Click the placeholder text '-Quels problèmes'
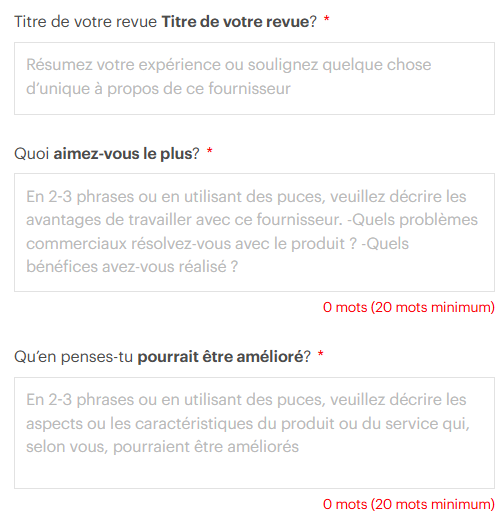Screen dimensions: 503x532 (x=412, y=220)
